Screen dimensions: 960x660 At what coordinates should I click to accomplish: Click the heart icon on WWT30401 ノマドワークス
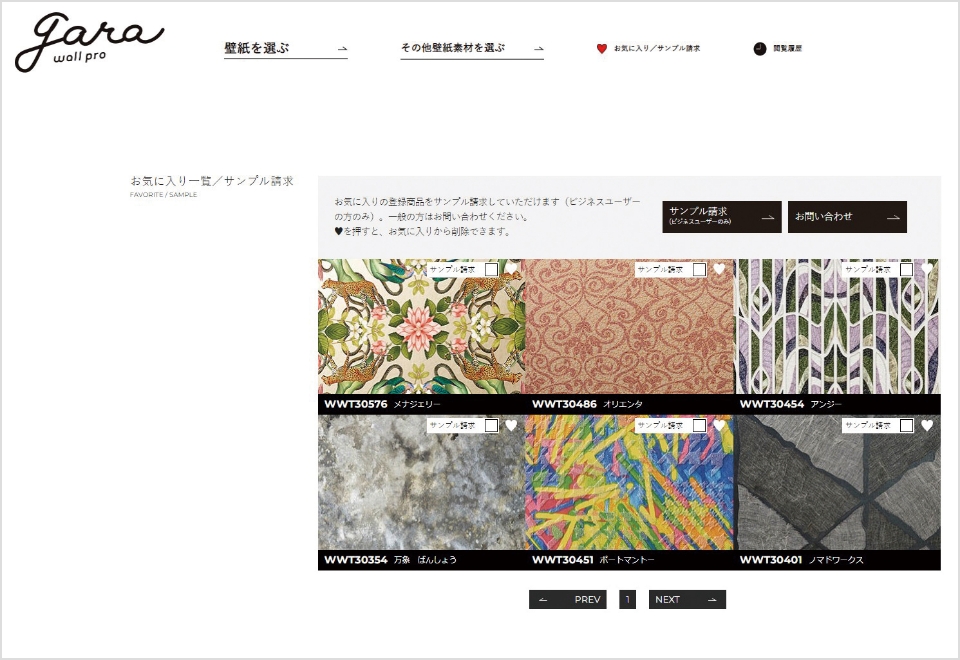click(927, 425)
